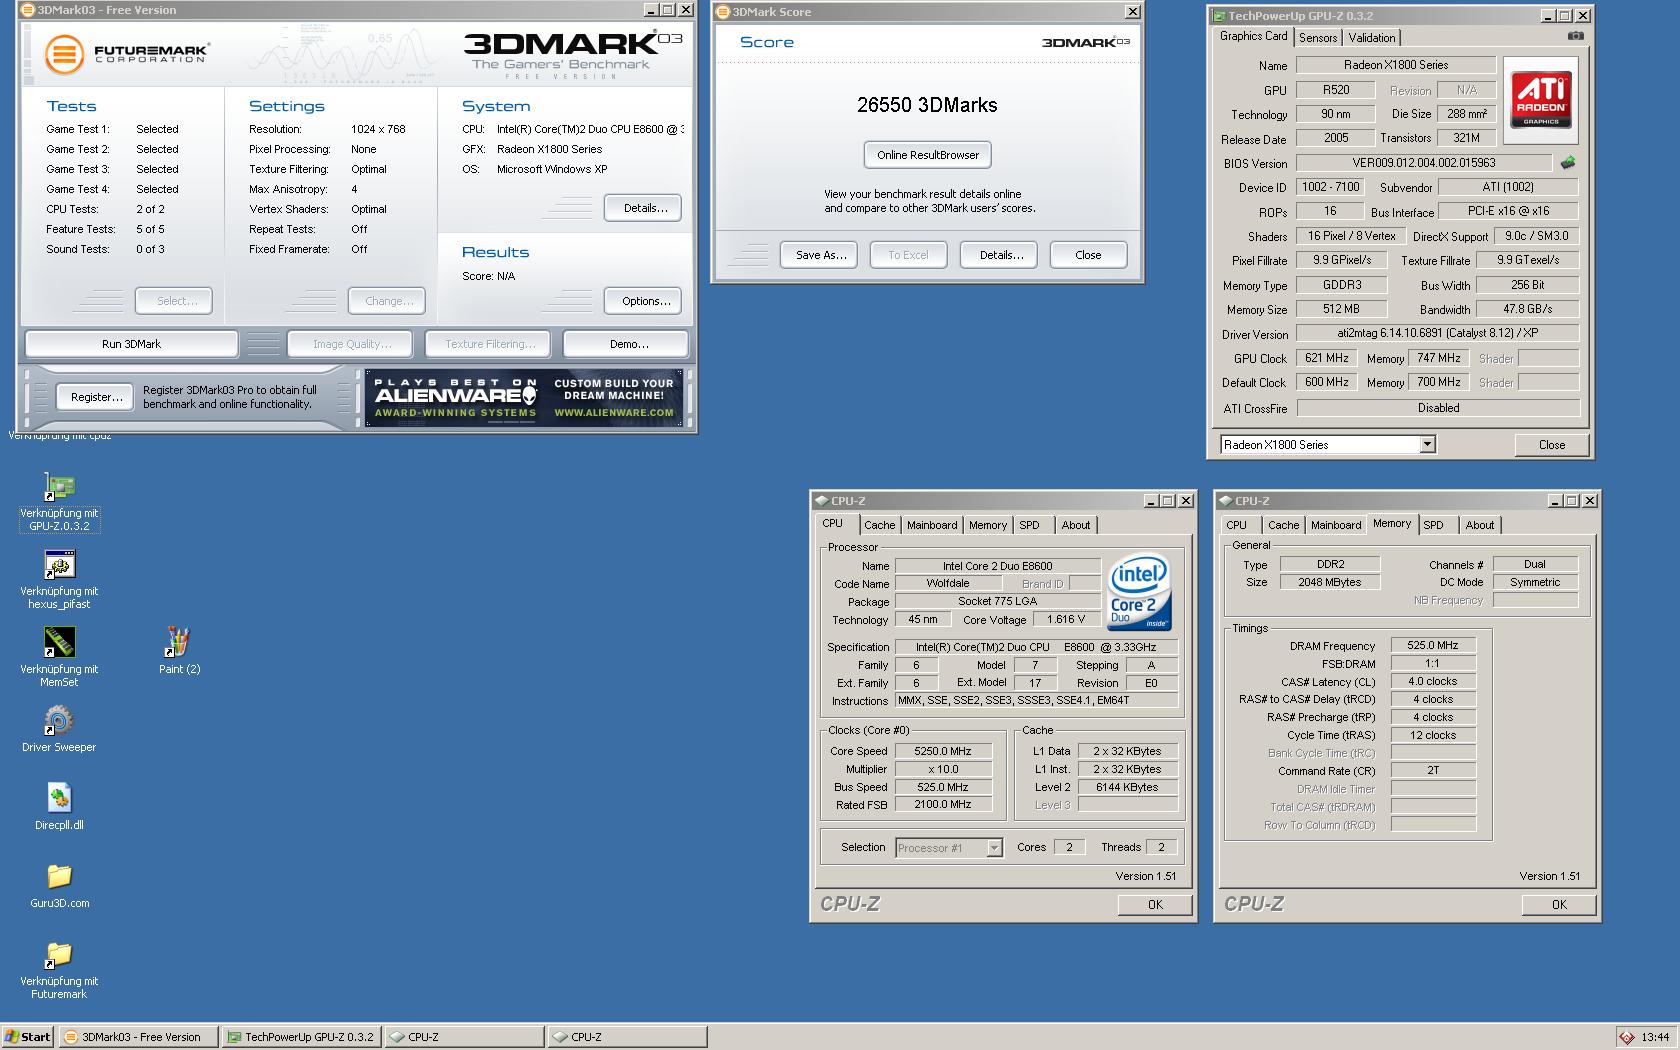The image size is (1680, 1050).
Task: Click the Intel Core 2 Duo logo
Action: pyautogui.click(x=1139, y=593)
